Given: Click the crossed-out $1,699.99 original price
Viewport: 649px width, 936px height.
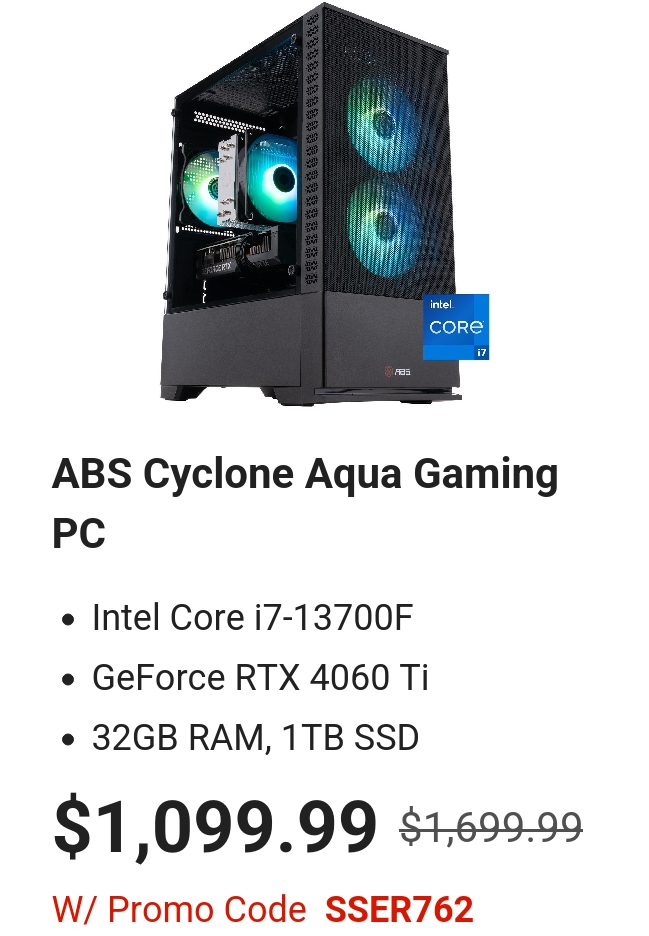Looking at the screenshot, I should click(x=491, y=827).
